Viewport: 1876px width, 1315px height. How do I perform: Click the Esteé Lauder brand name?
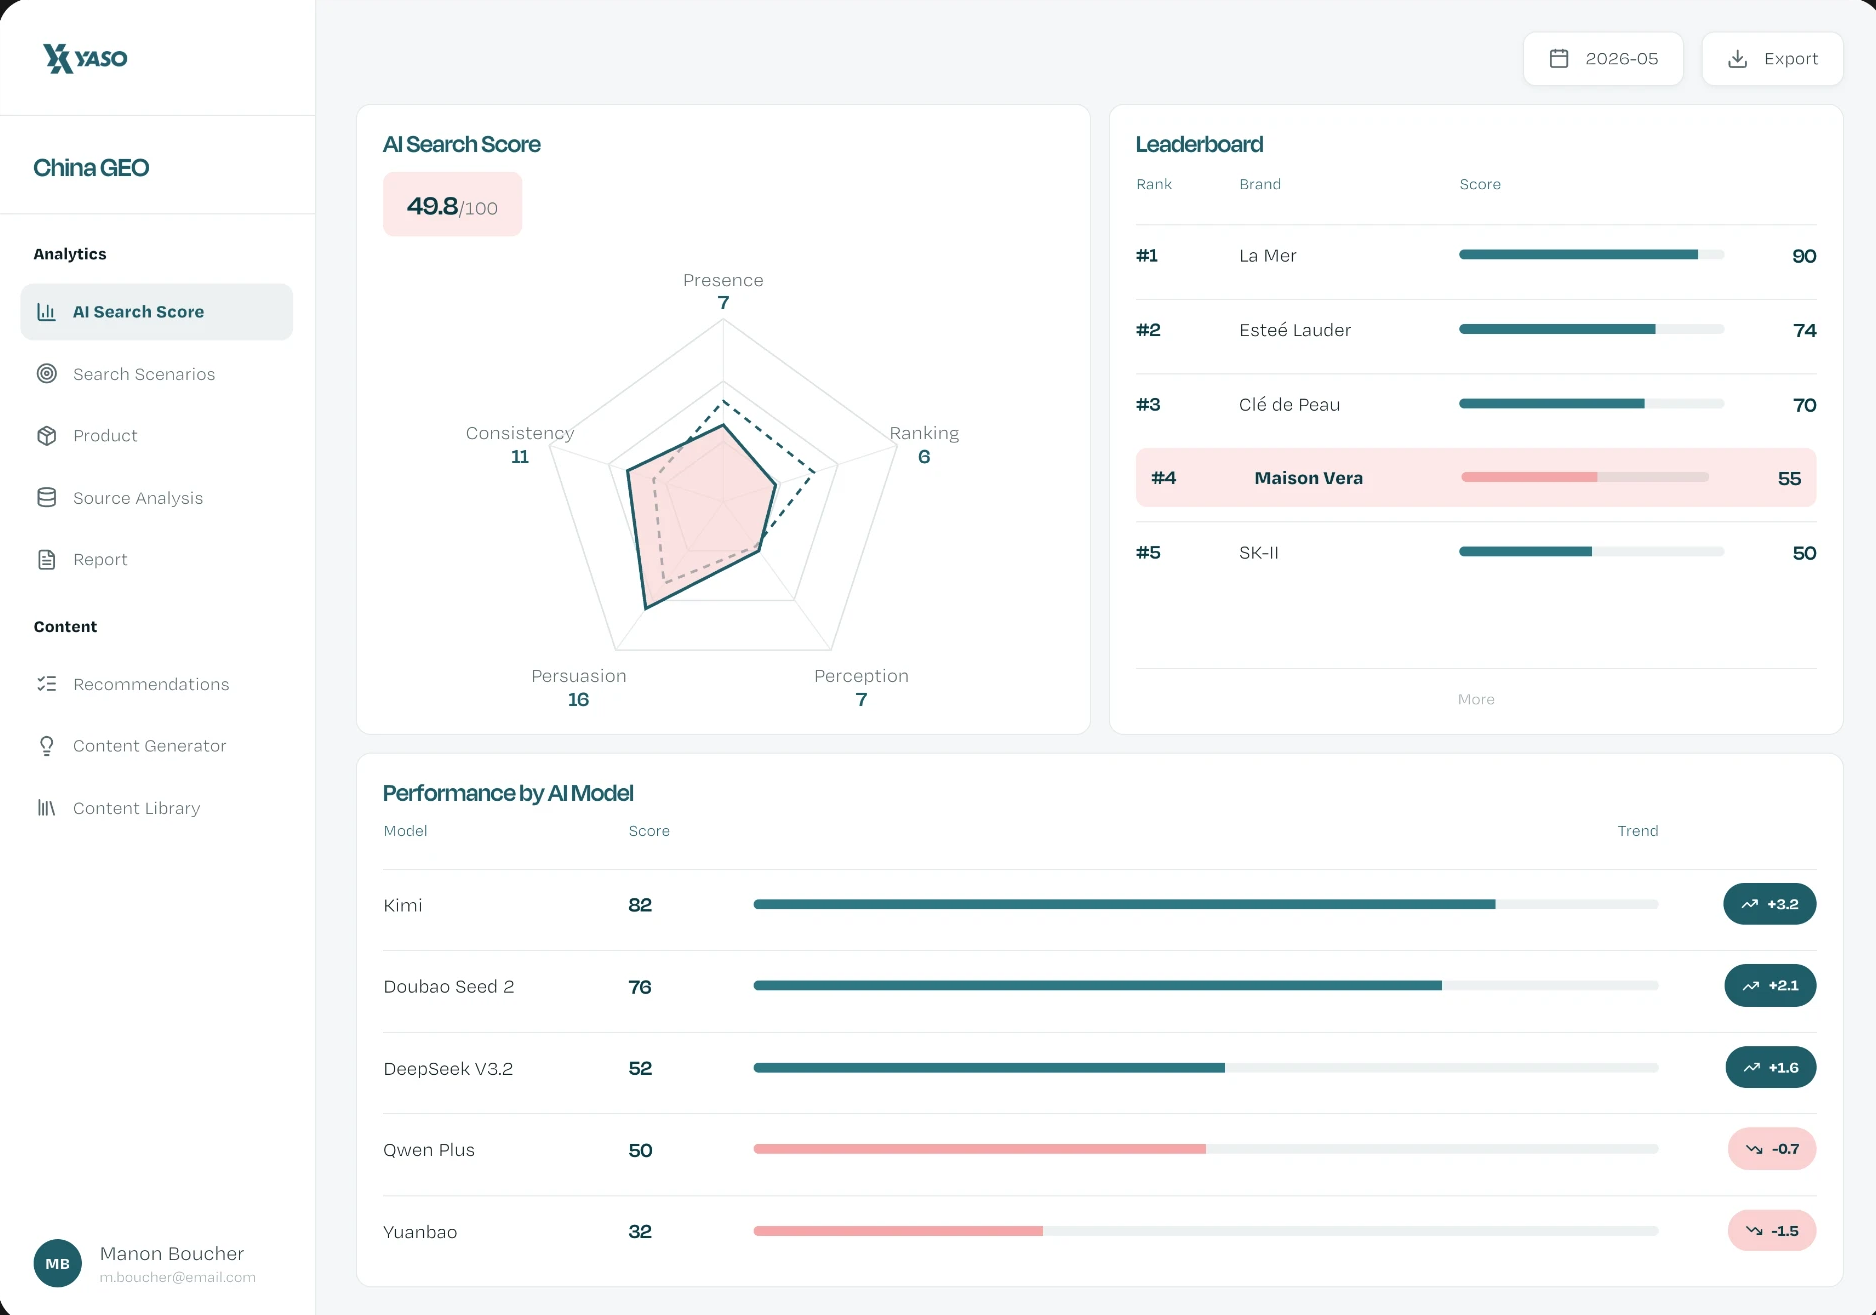1295,330
